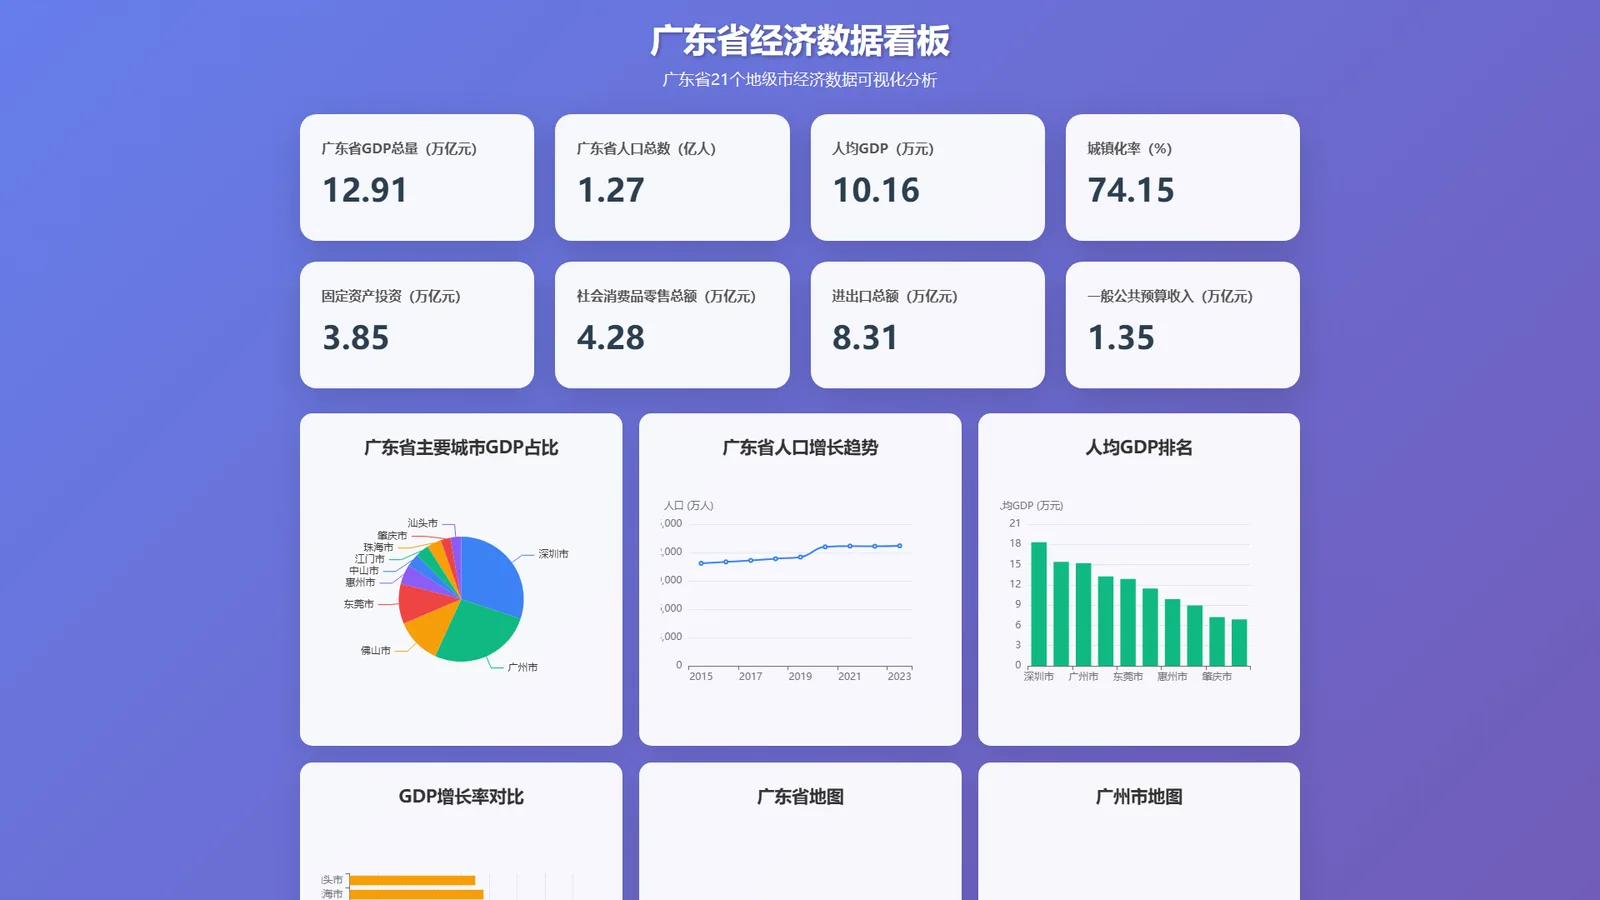1600x900 pixels.
Task: Click the 汕头市 label beside the pie chart
Action: point(422,523)
